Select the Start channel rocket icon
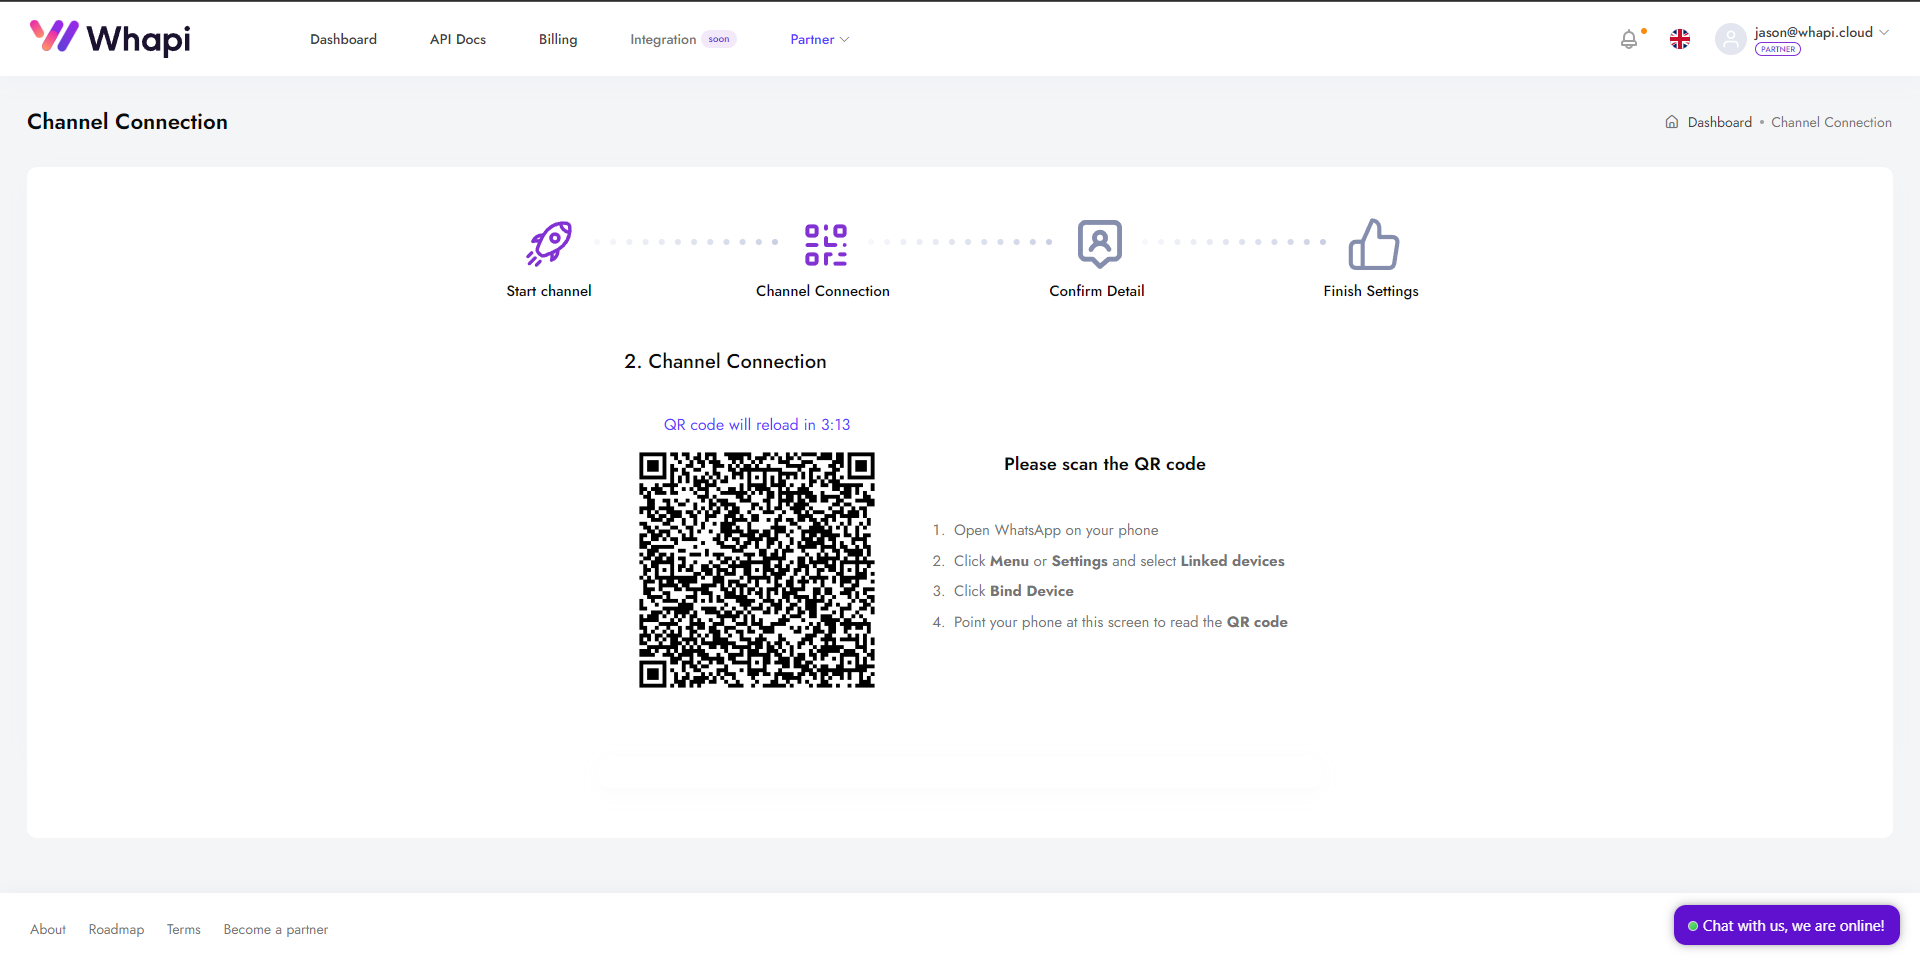Image resolution: width=1920 pixels, height=963 pixels. pyautogui.click(x=549, y=244)
